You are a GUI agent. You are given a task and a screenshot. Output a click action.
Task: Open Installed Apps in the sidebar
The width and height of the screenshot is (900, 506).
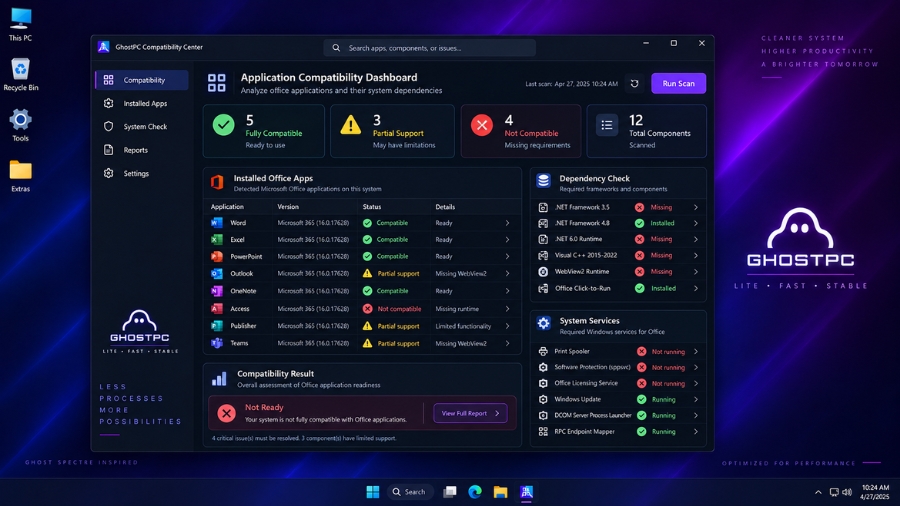tap(142, 103)
